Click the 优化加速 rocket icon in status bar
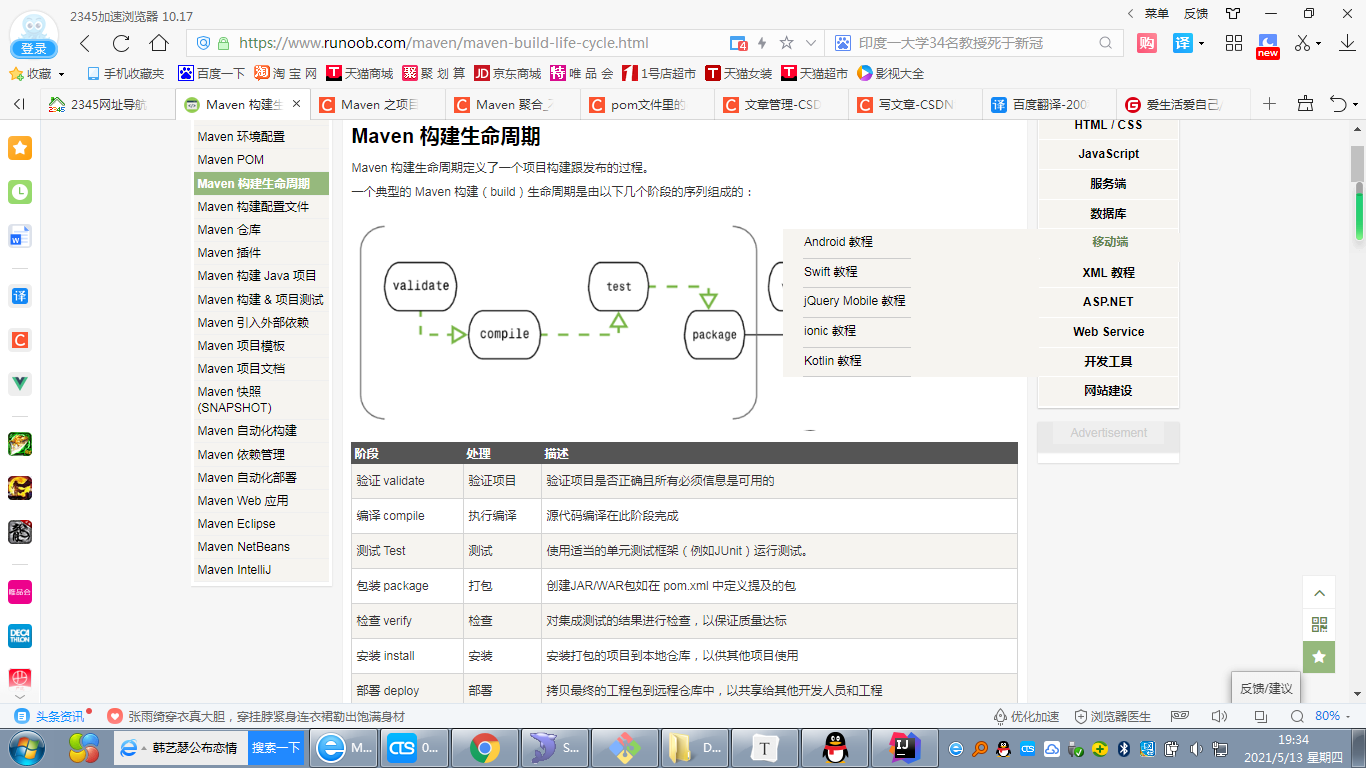 [x=1000, y=716]
